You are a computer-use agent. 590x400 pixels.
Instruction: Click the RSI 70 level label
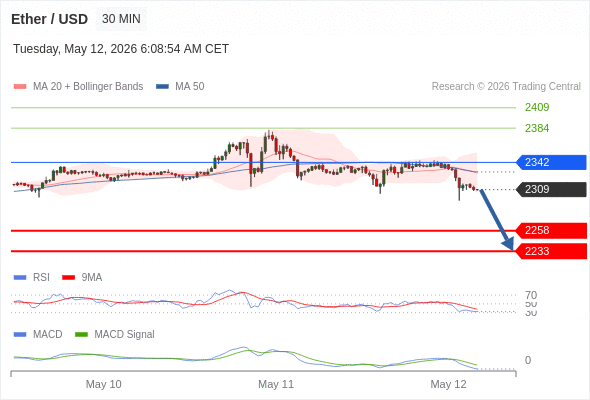point(531,295)
